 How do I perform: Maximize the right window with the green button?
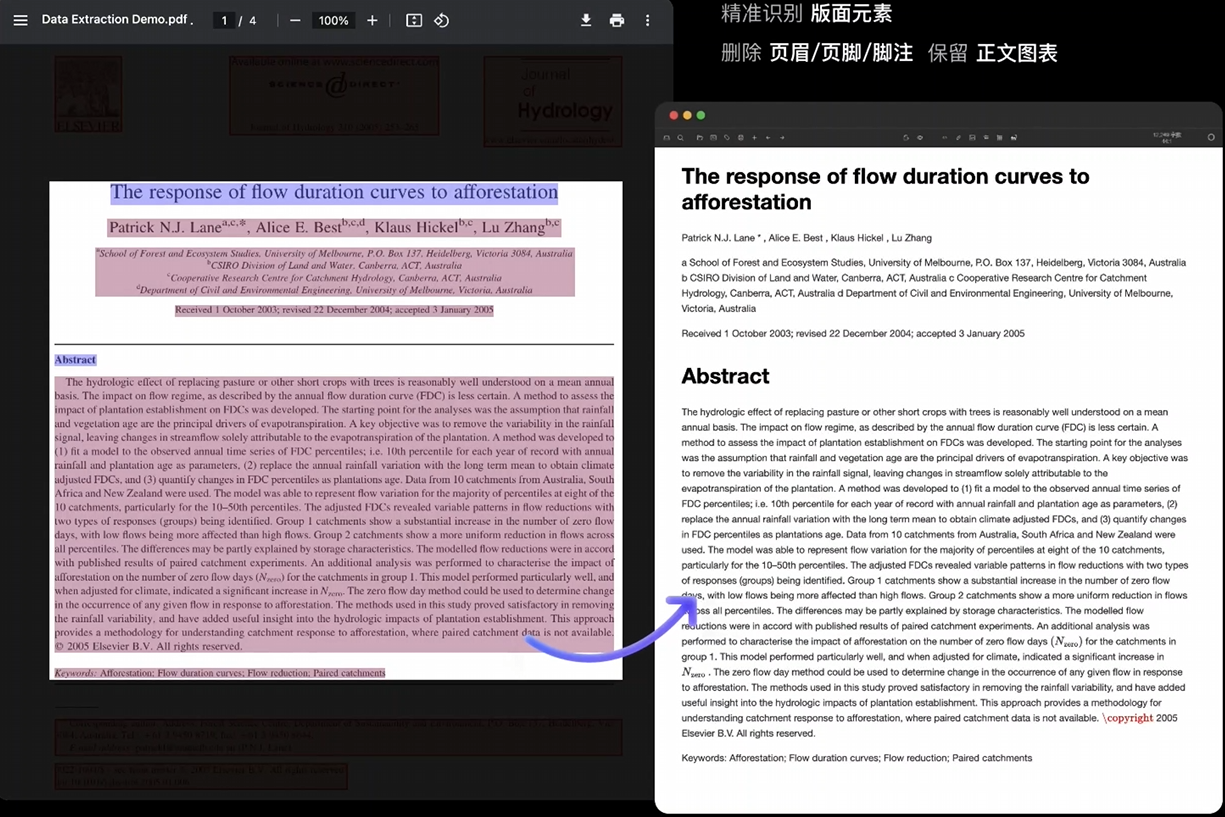tap(701, 115)
